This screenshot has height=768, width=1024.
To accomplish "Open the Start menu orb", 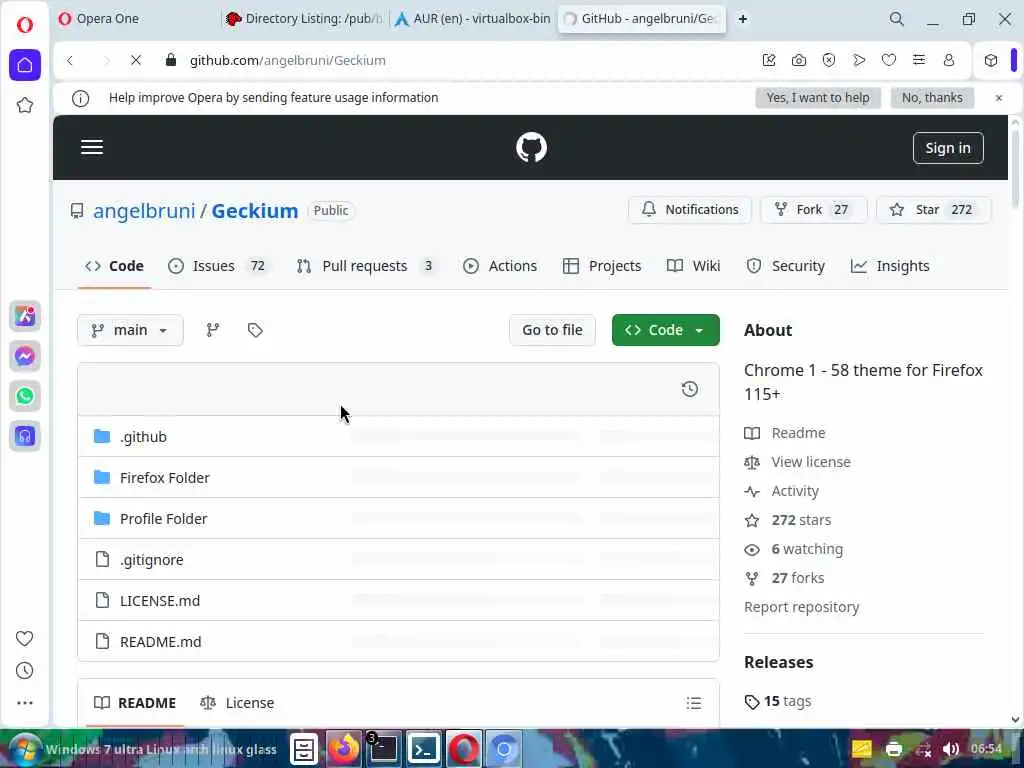I will point(25,749).
